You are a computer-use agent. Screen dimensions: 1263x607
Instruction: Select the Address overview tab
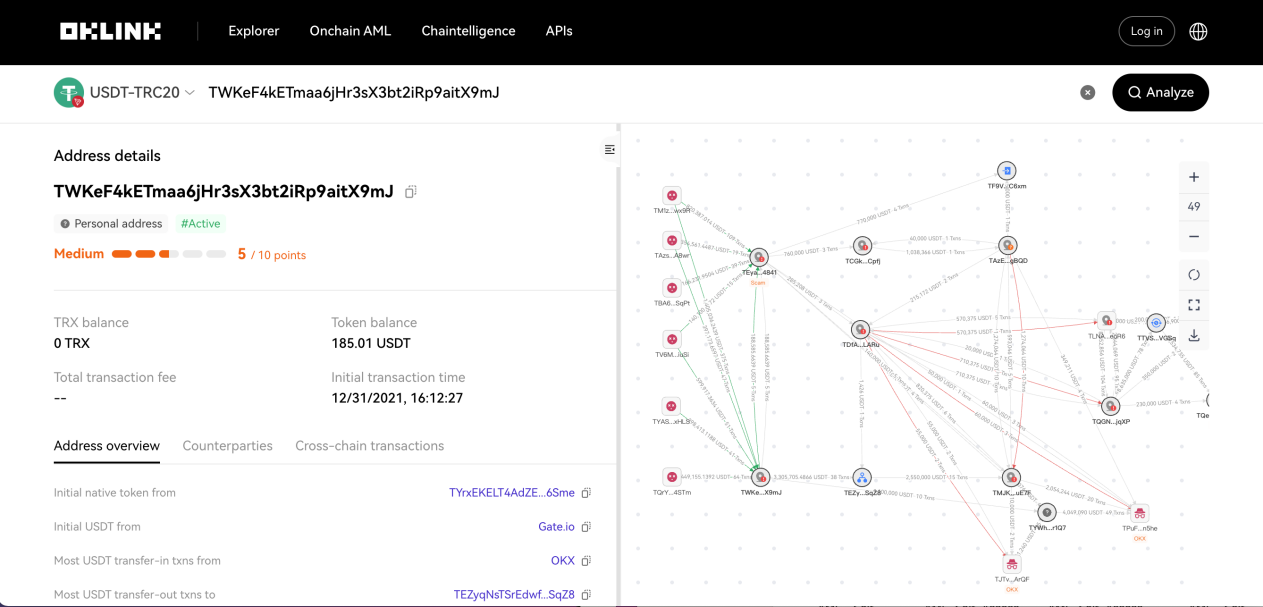pyautogui.click(x=107, y=446)
